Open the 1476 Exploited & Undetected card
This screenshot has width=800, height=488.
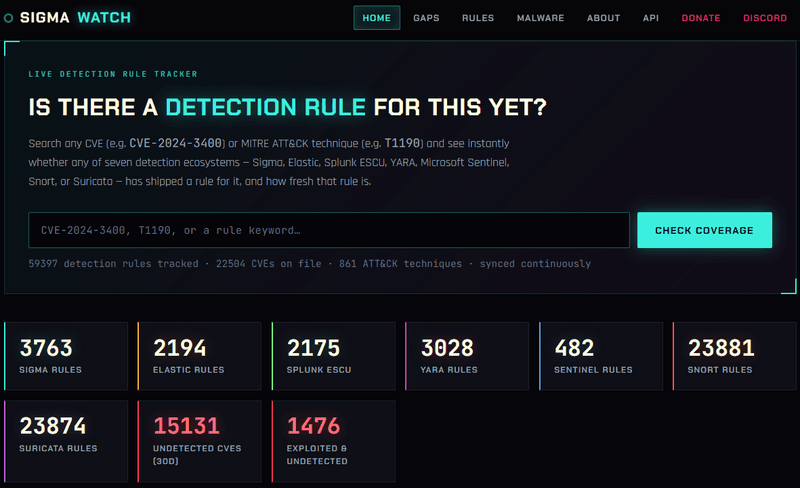(333, 441)
